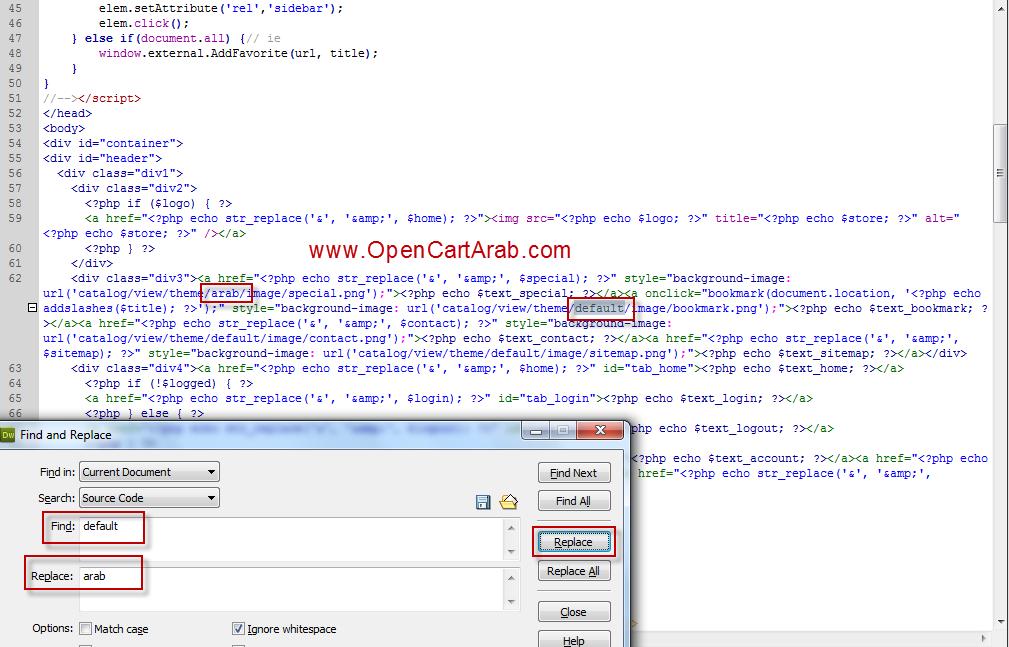Click the '<div class="div1">' code line
Image resolution: width=1009 pixels, height=647 pixels.
(120, 173)
